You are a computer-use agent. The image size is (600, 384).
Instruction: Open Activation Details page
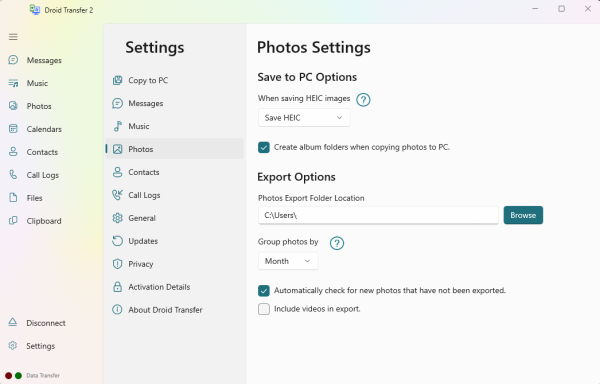point(174,287)
